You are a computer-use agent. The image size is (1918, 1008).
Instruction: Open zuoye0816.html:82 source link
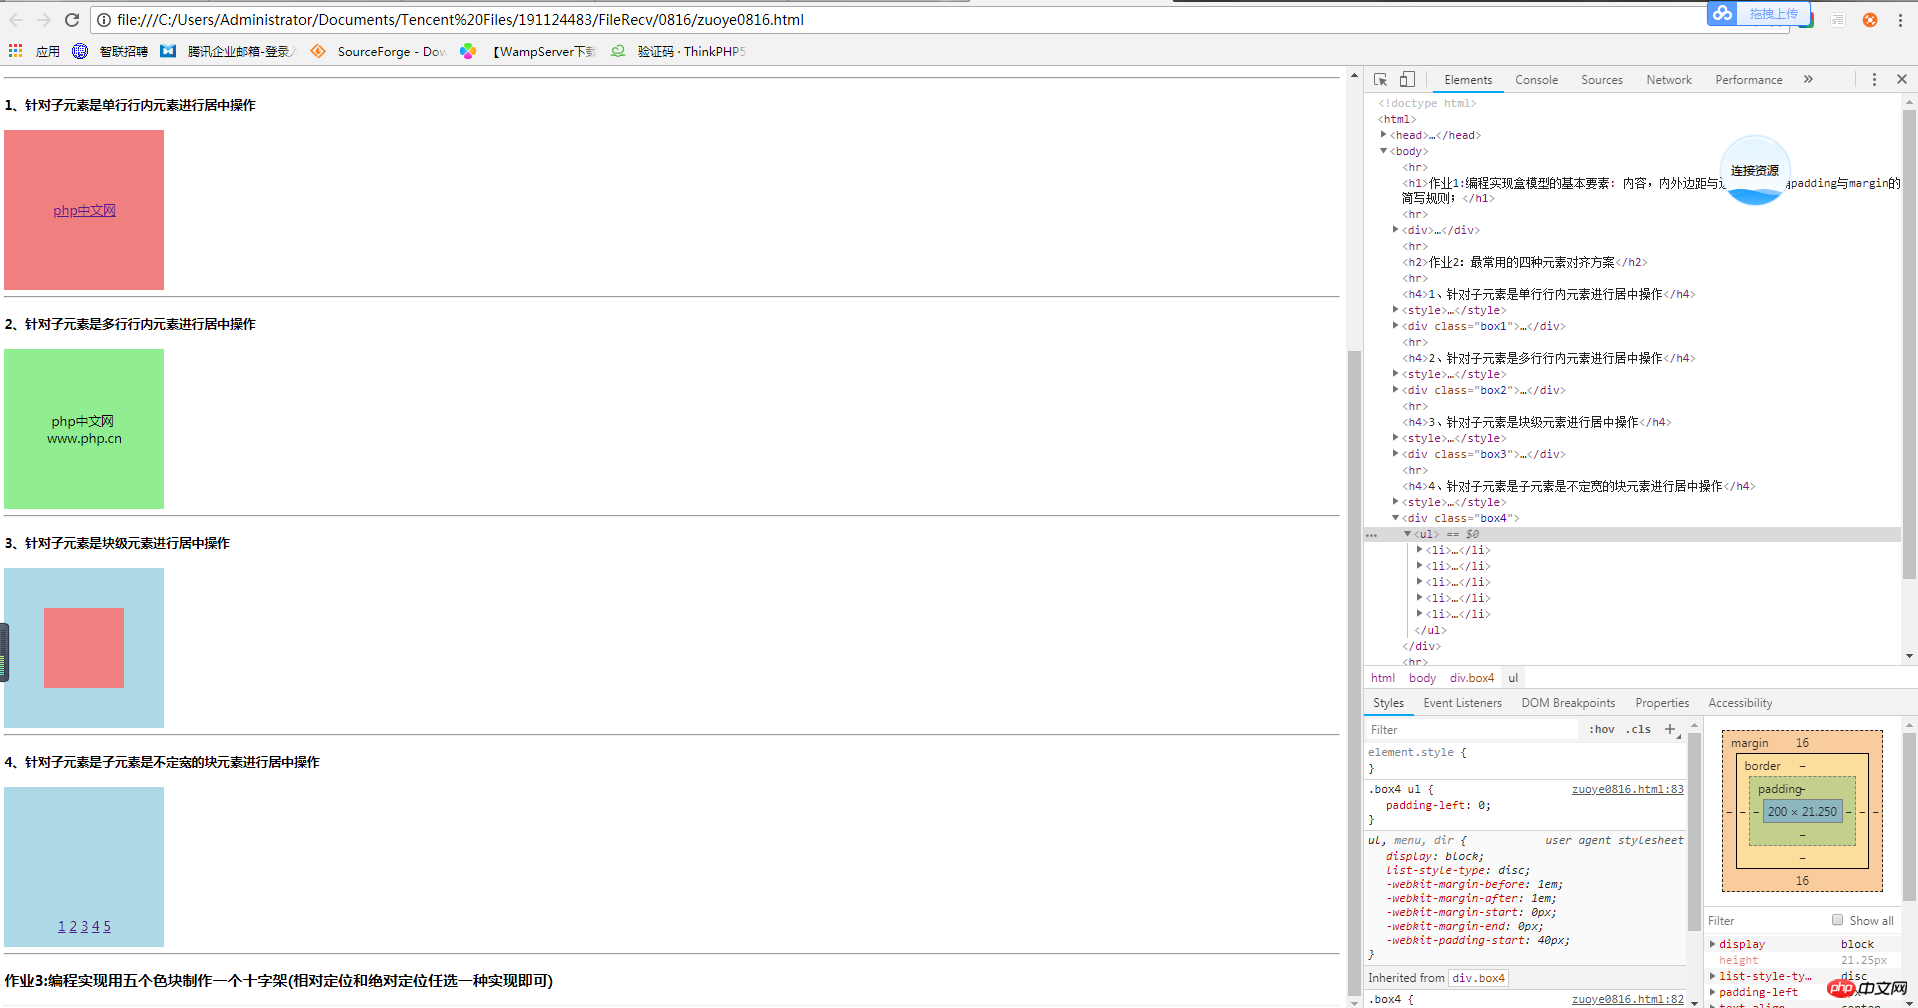coord(1628,999)
